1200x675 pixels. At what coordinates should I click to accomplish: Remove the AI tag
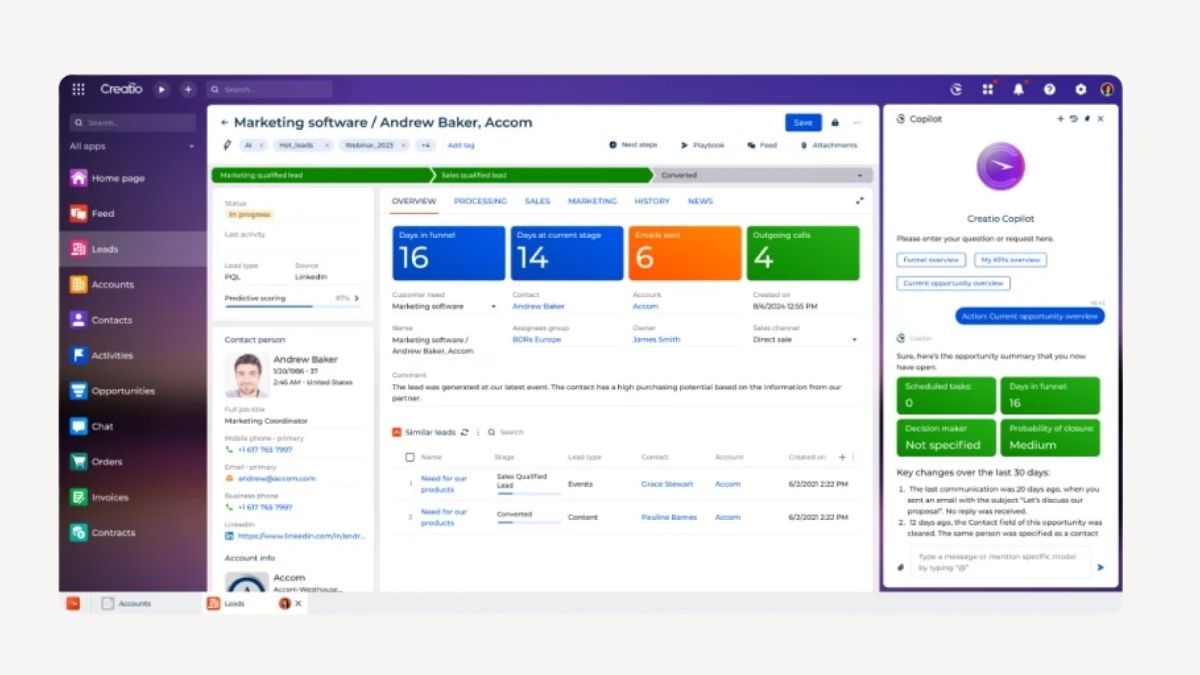261,145
